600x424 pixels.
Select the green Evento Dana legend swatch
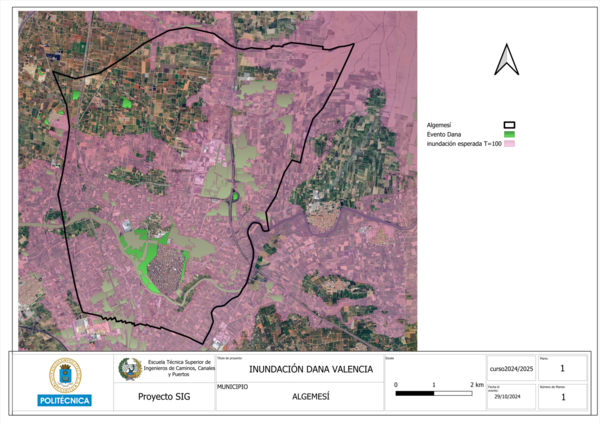(x=509, y=134)
